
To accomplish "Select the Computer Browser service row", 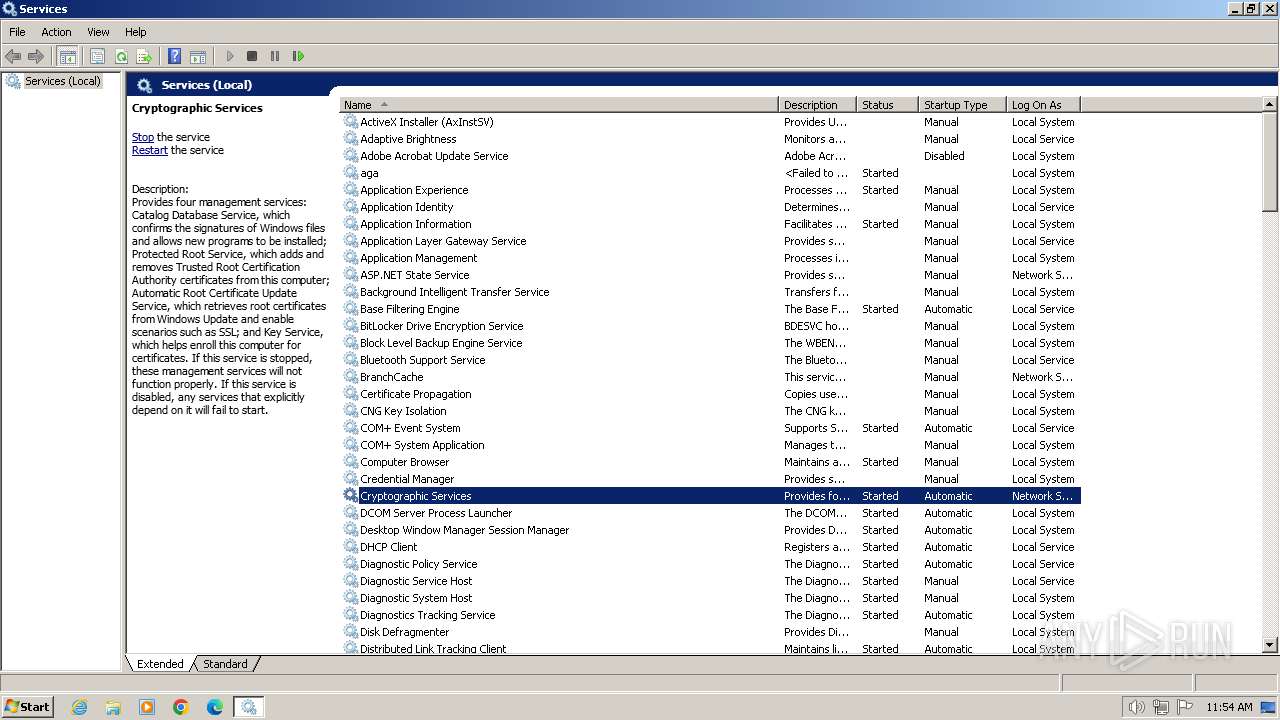I will [710, 462].
